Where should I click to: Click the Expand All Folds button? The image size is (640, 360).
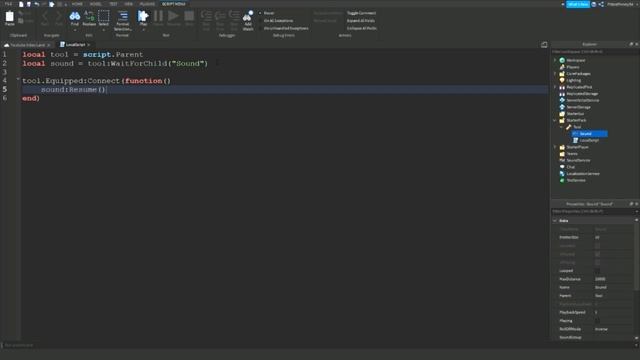point(360,21)
